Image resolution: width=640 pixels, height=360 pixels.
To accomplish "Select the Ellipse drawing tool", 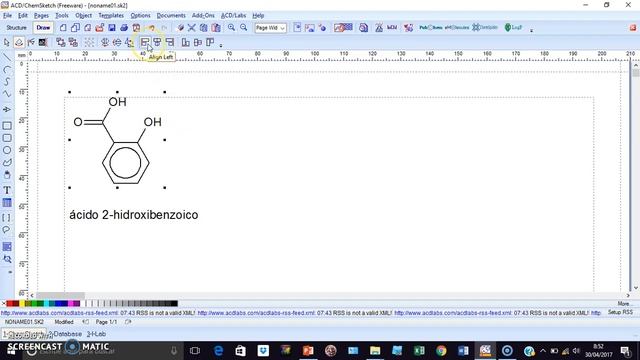I will [7, 150].
